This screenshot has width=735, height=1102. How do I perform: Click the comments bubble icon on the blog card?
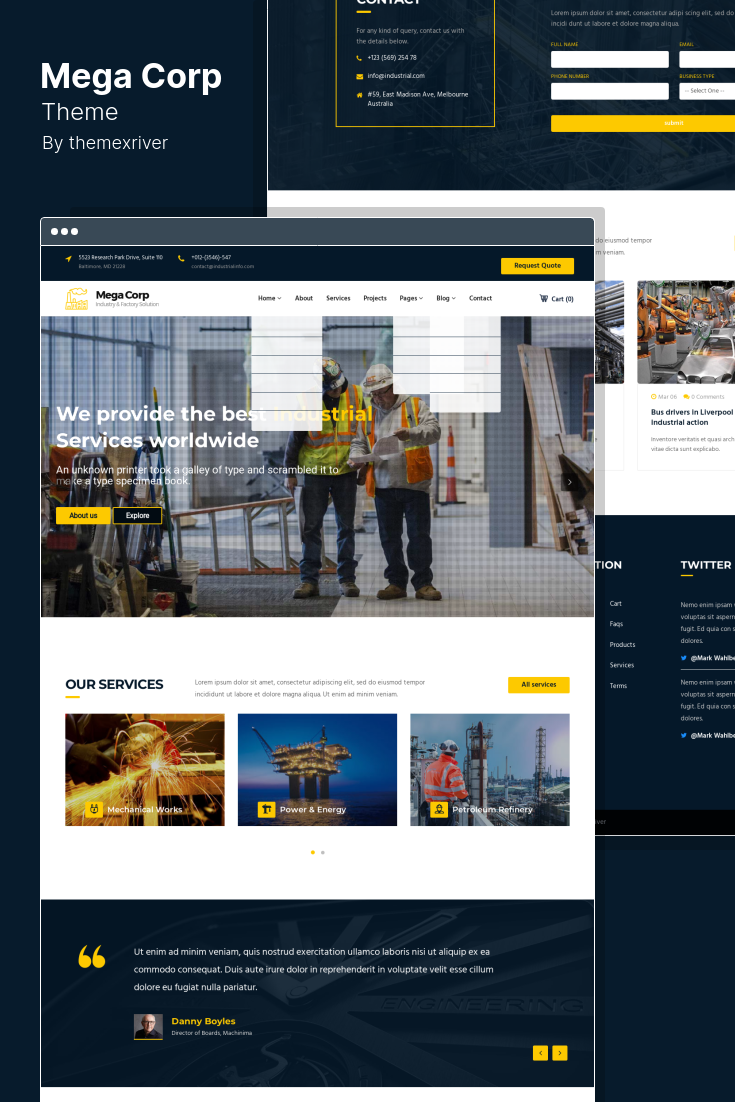[686, 397]
